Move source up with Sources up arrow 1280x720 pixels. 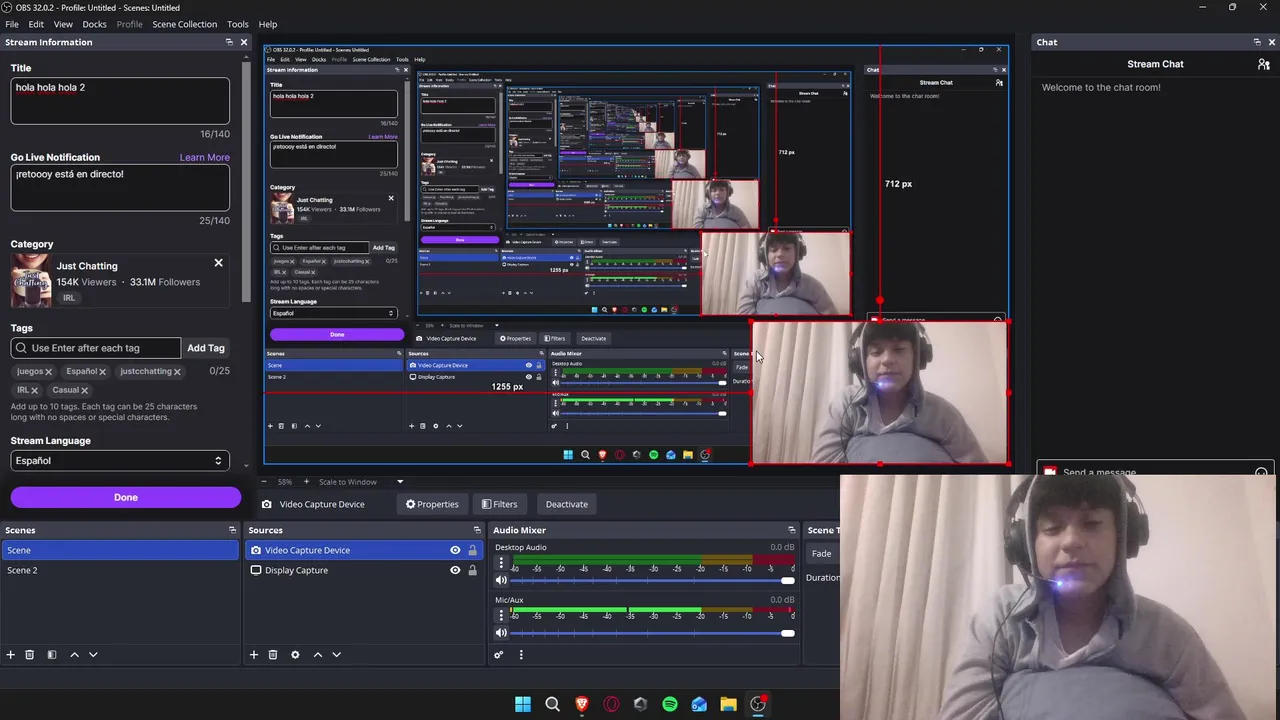[x=318, y=655]
